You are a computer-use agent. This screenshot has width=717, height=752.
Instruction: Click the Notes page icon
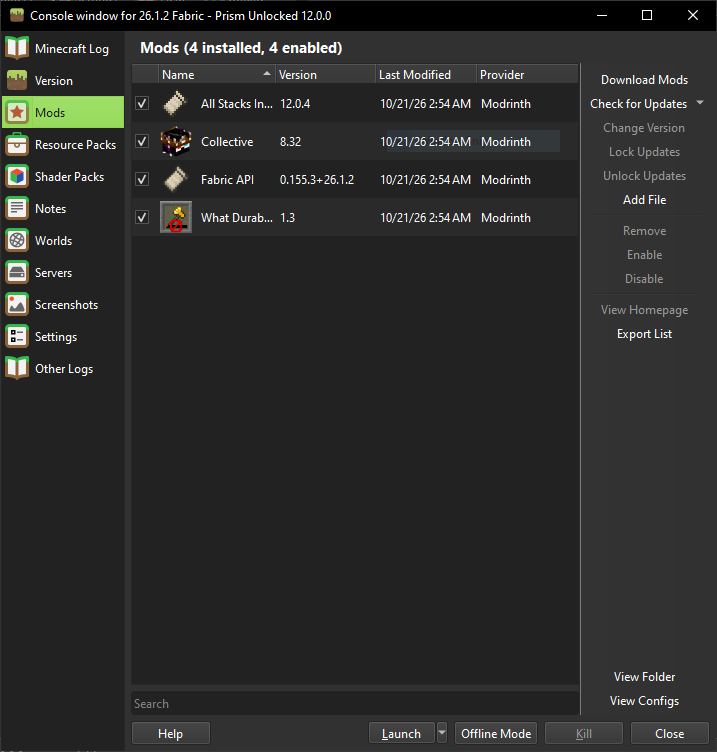tap(17, 209)
